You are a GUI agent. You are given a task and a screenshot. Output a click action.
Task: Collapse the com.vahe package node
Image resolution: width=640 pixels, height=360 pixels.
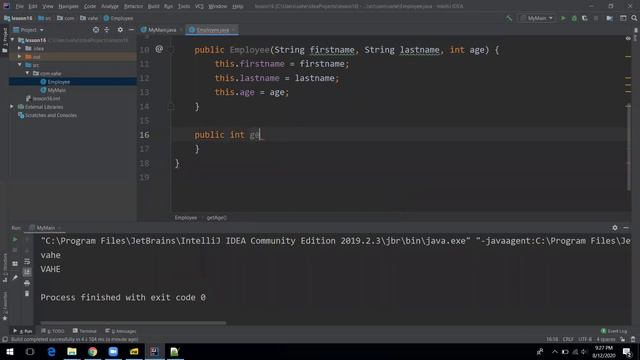(x=28, y=73)
